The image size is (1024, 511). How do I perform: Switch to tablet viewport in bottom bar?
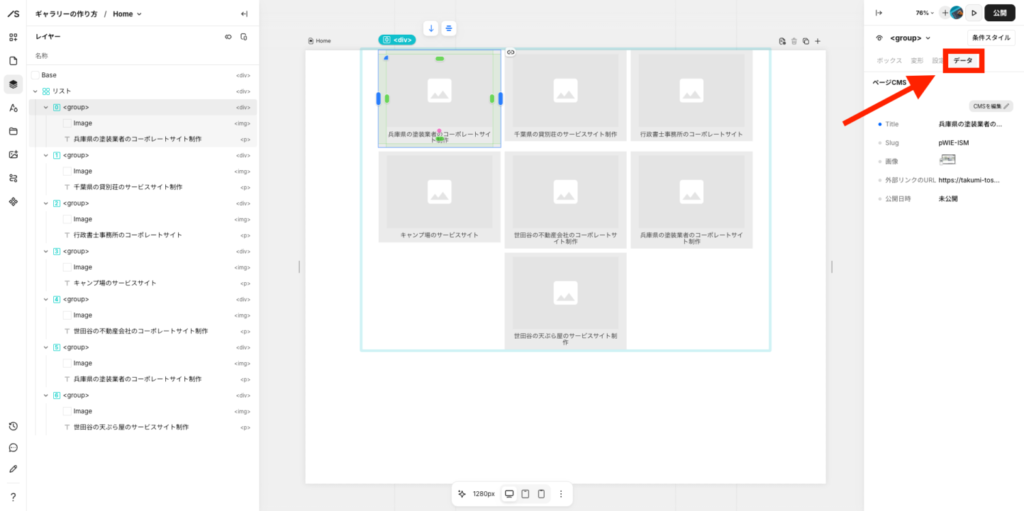525,494
